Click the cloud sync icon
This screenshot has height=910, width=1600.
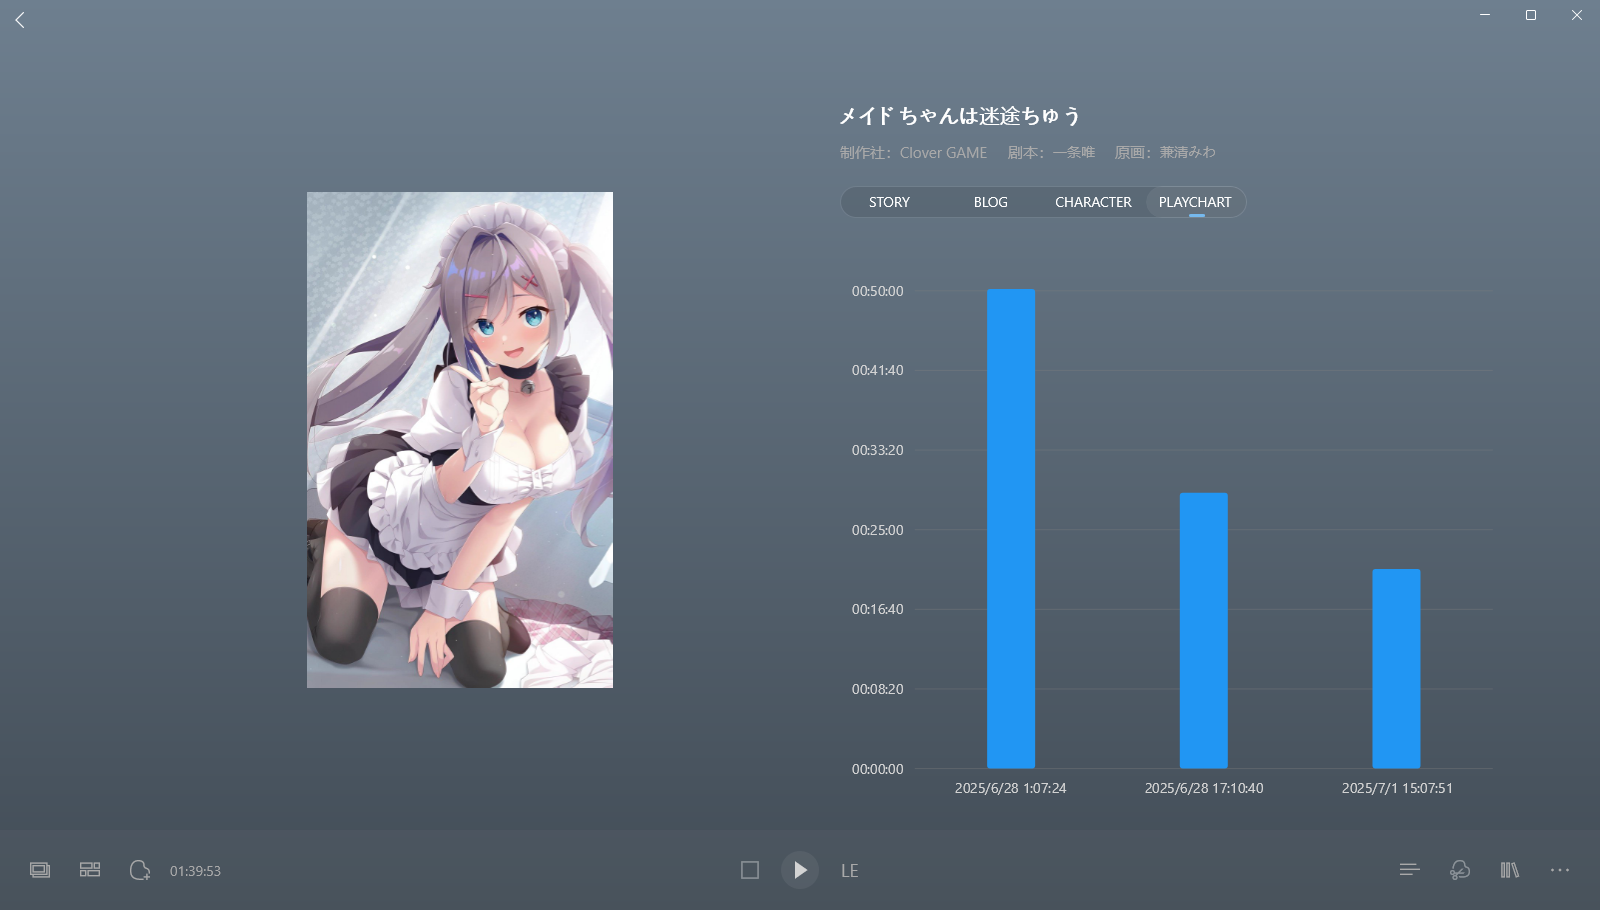click(x=1460, y=870)
